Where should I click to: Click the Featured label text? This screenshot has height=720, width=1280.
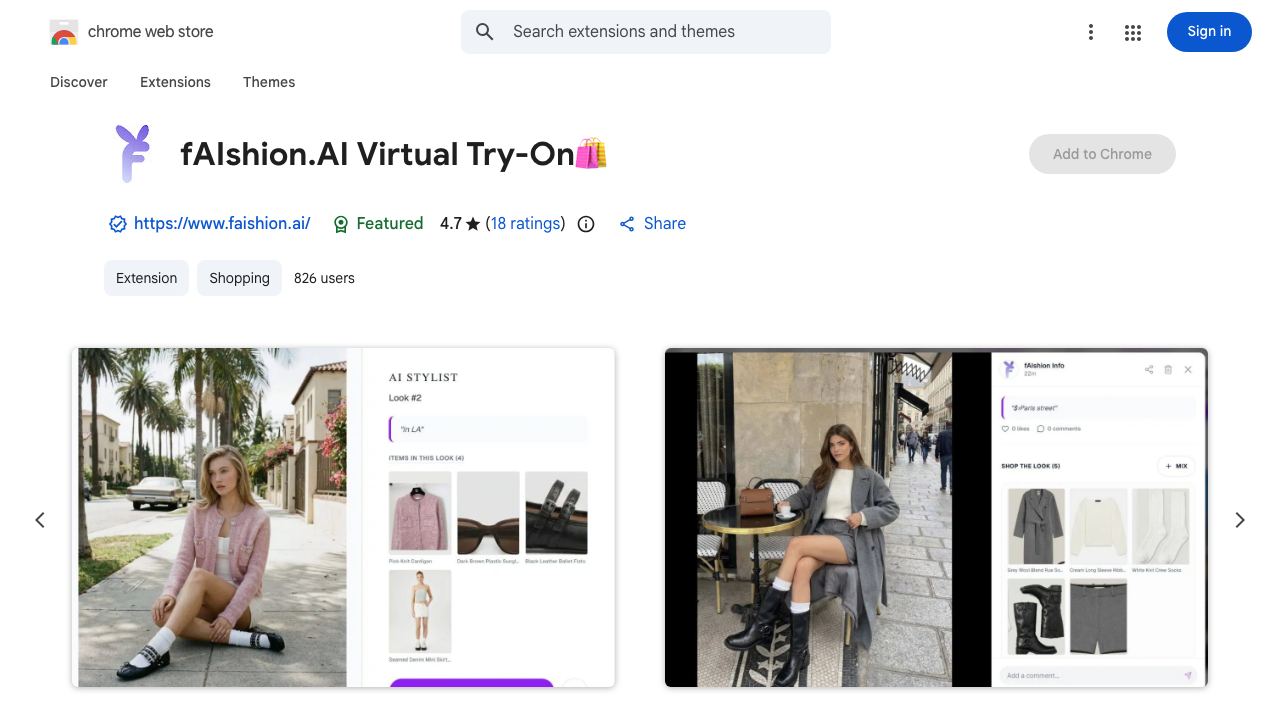click(x=390, y=224)
